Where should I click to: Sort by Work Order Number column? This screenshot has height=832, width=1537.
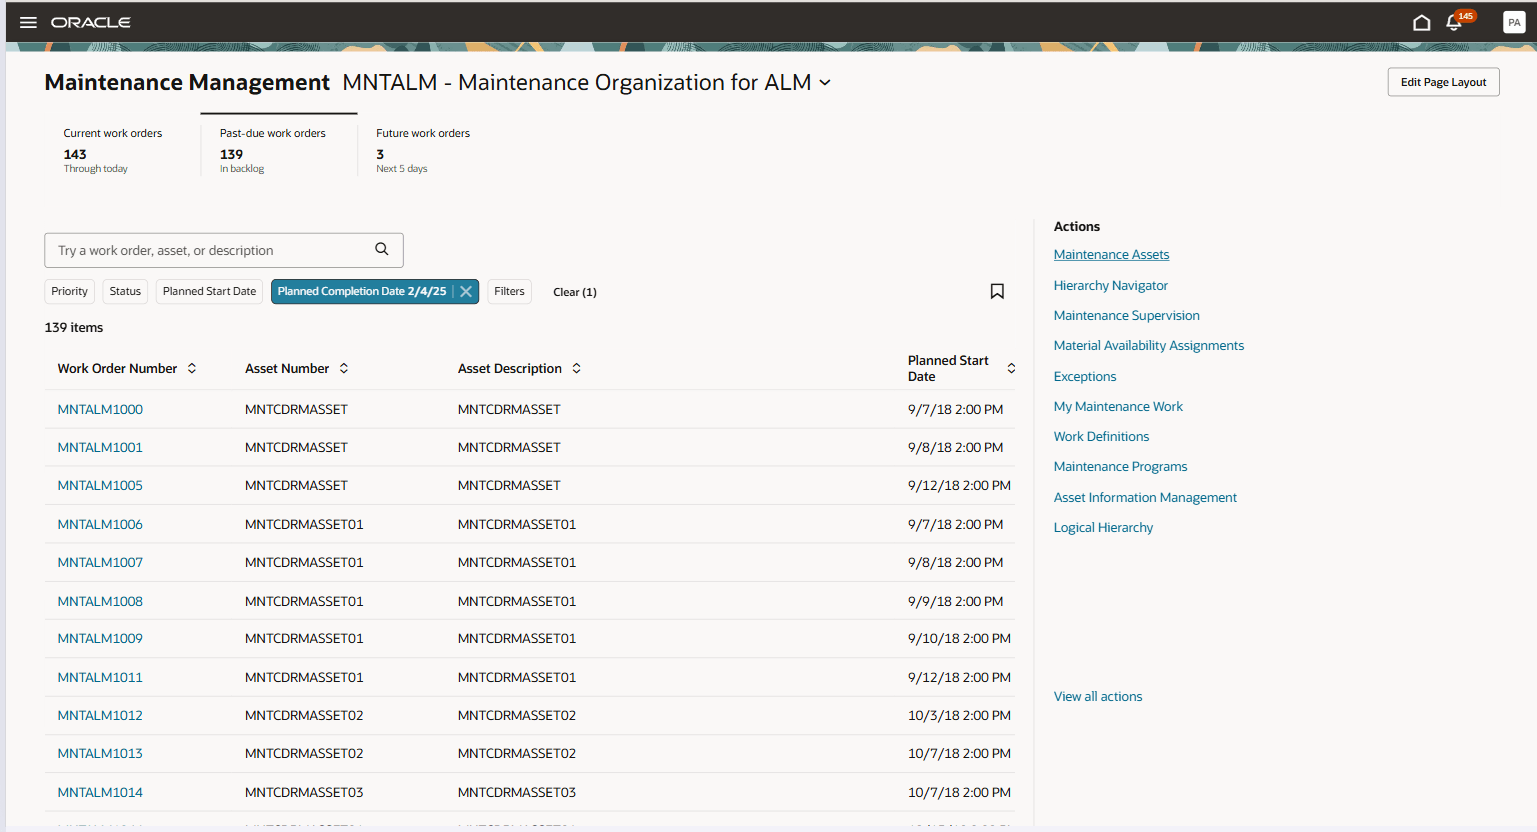tap(194, 367)
